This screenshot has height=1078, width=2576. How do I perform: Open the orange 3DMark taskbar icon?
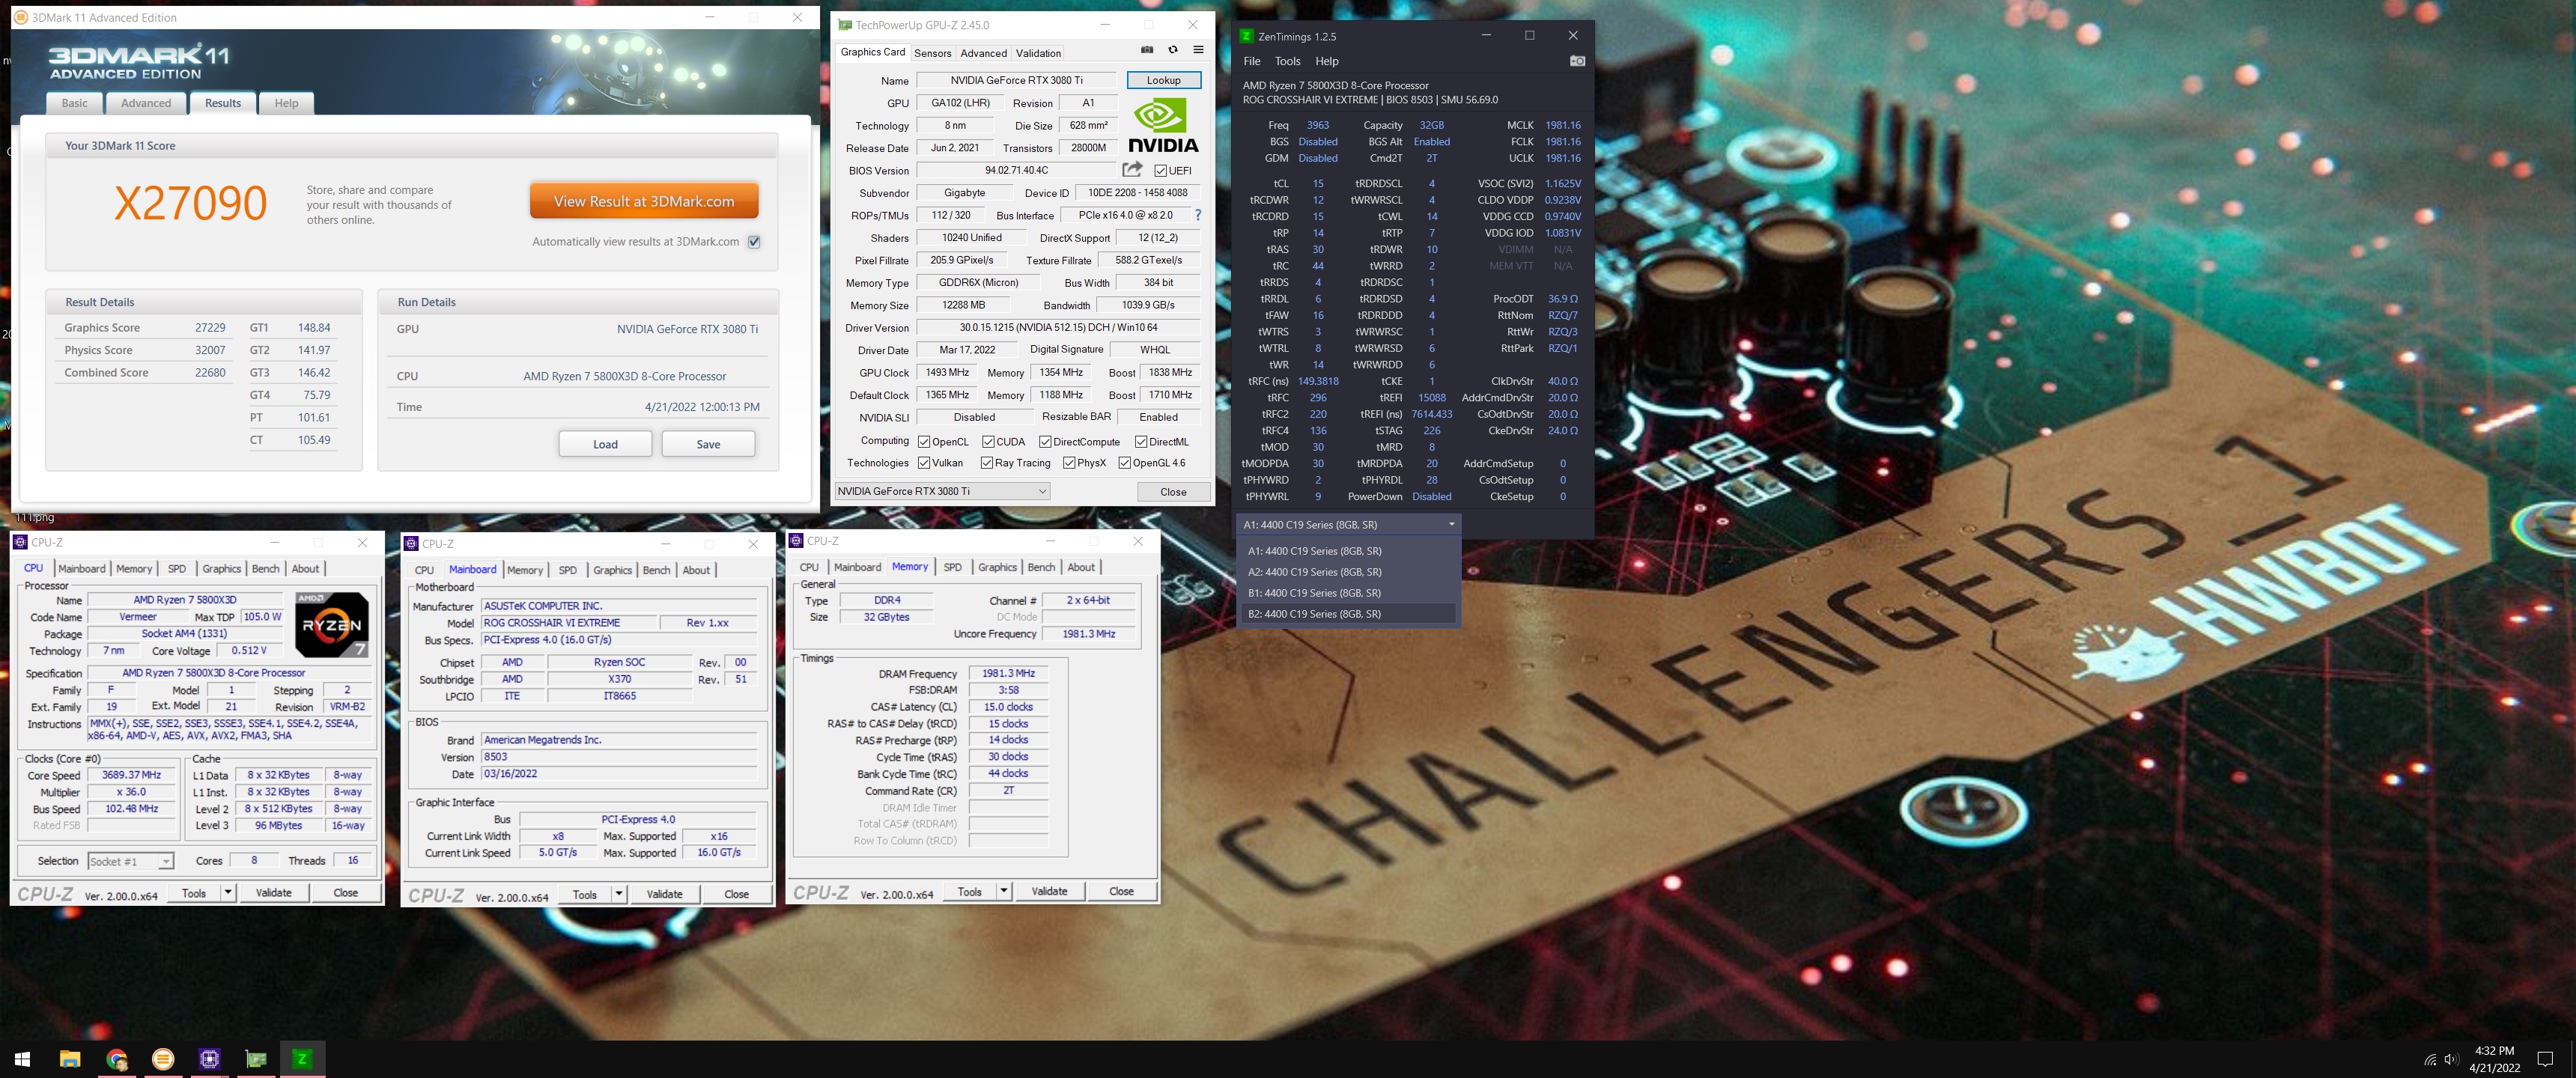coord(163,1058)
